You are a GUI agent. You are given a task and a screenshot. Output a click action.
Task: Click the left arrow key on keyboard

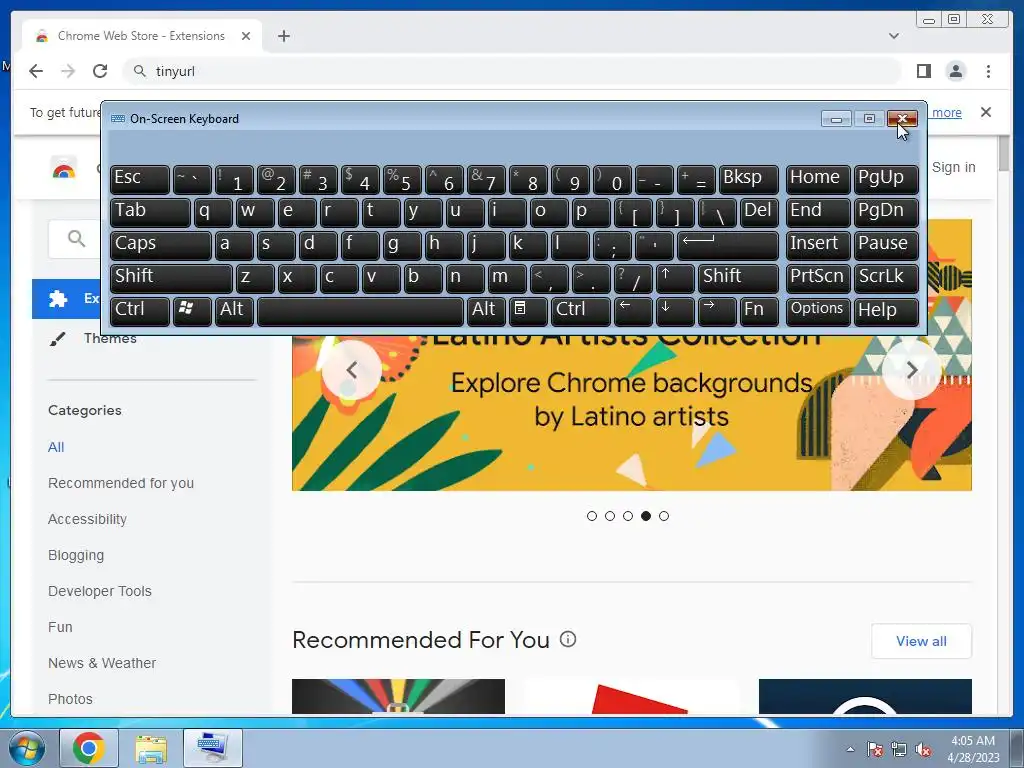click(x=633, y=311)
